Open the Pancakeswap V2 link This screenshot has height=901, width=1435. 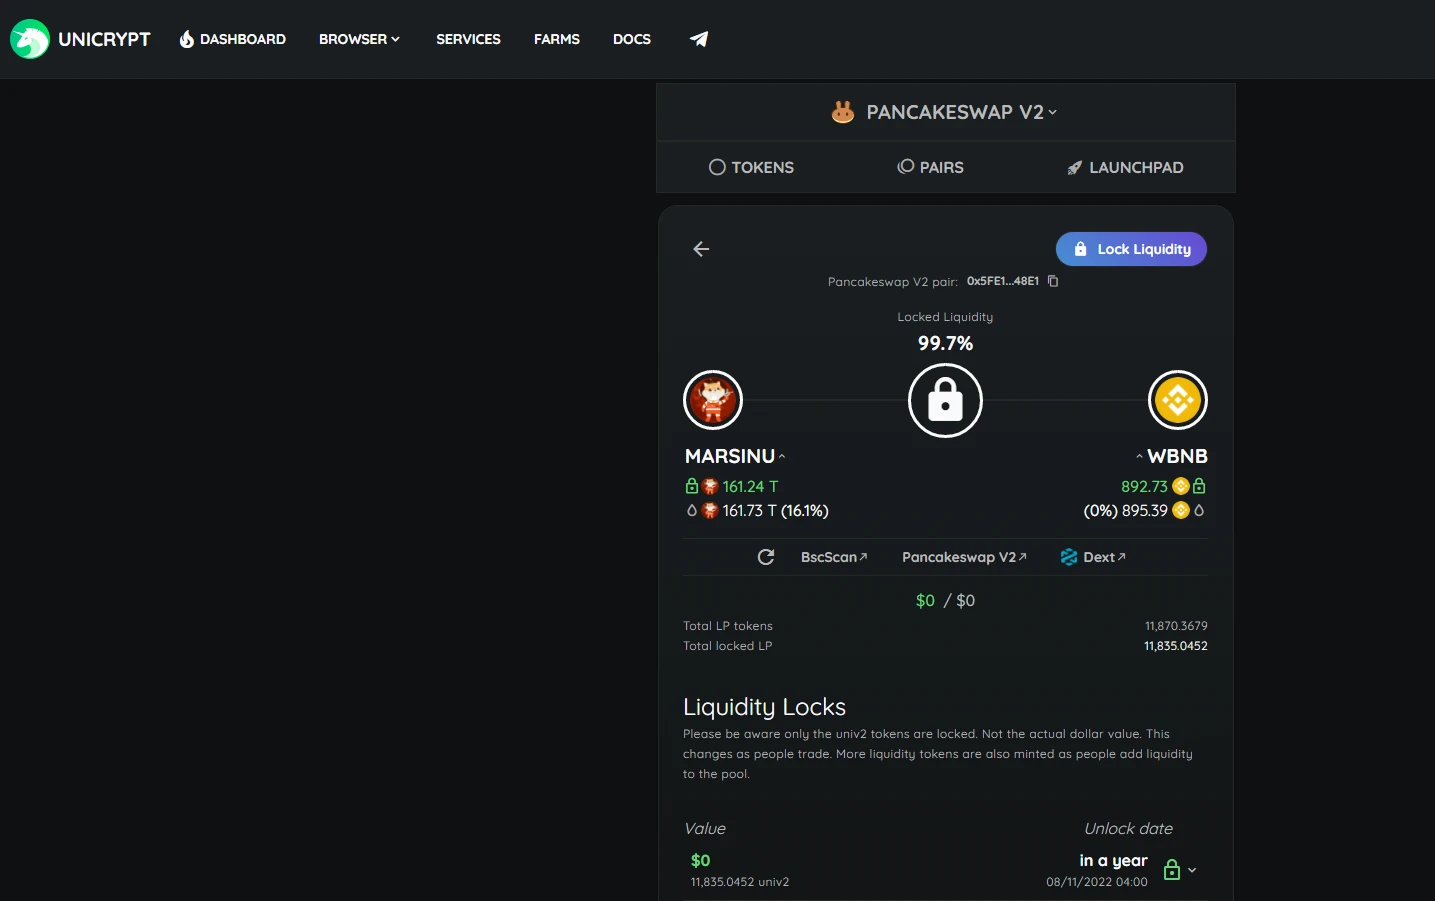pyautogui.click(x=964, y=557)
